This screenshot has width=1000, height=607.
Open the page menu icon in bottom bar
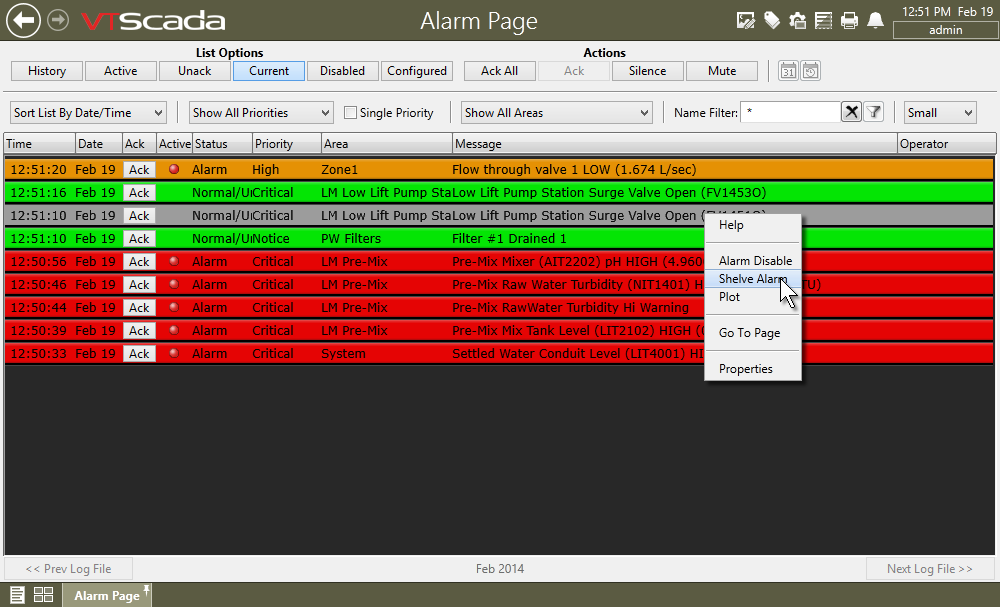(x=18, y=595)
